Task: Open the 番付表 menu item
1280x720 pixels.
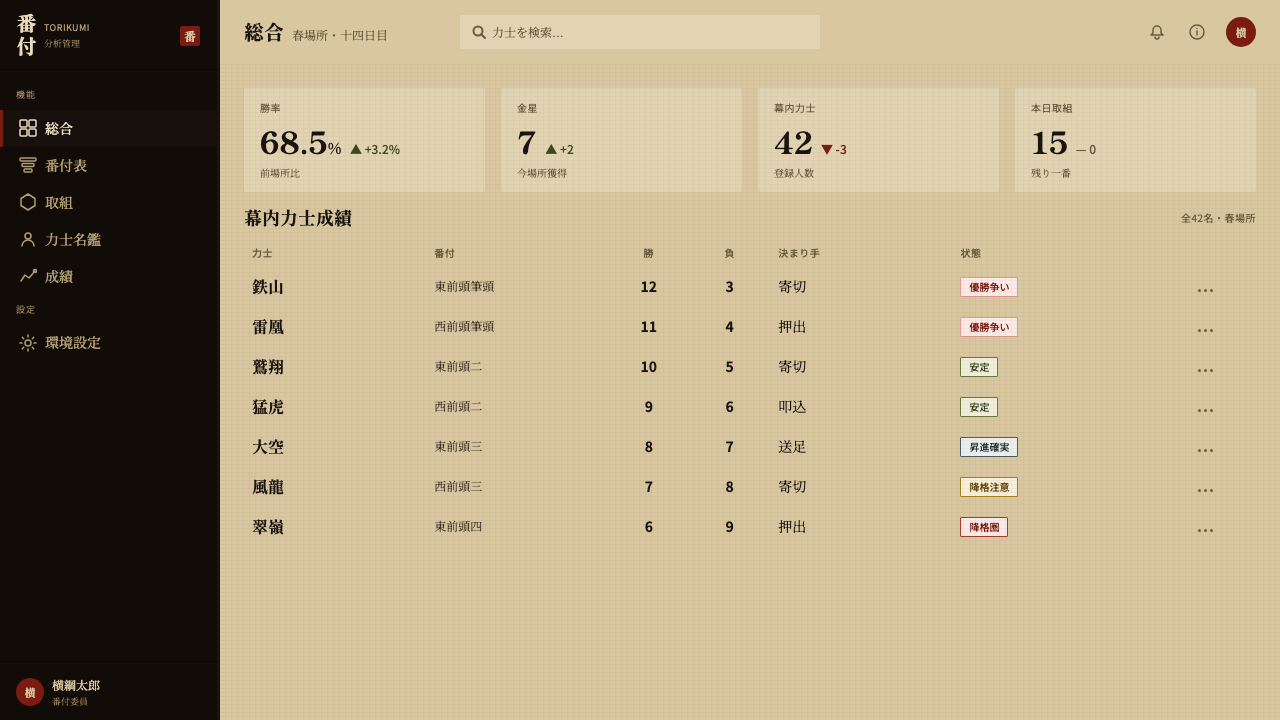Action: pos(110,166)
